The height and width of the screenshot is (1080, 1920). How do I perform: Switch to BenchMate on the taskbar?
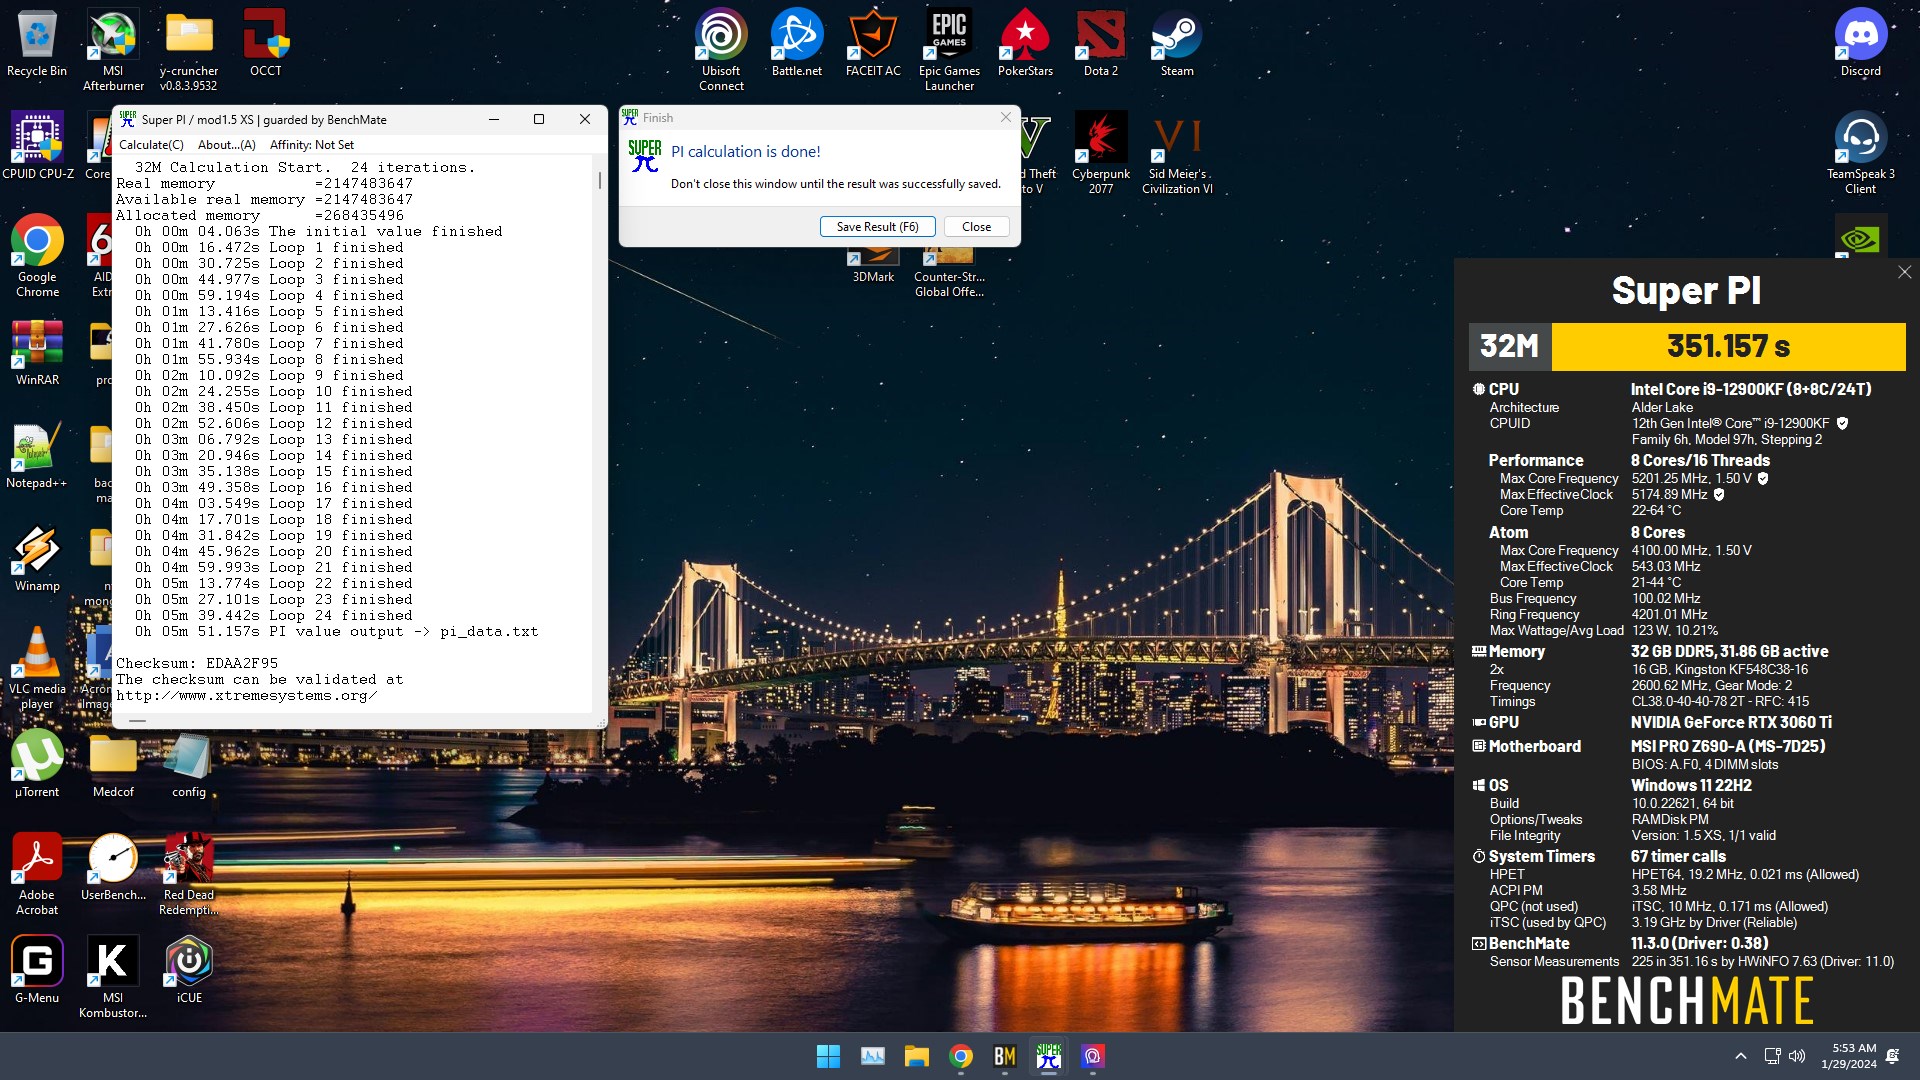click(x=1005, y=1056)
